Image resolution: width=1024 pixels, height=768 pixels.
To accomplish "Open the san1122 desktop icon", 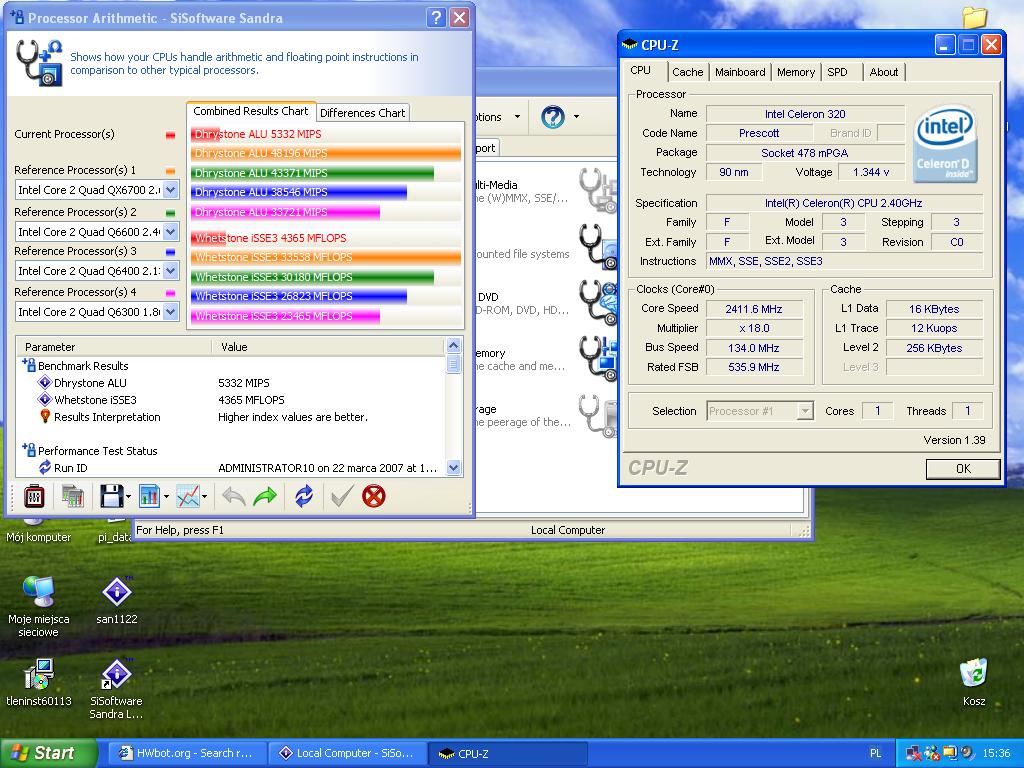I will [x=116, y=600].
